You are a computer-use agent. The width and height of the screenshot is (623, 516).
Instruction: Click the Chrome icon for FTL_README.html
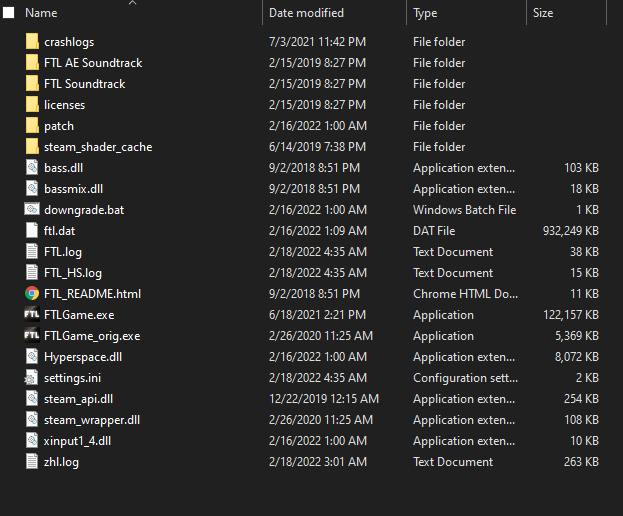pos(32,294)
